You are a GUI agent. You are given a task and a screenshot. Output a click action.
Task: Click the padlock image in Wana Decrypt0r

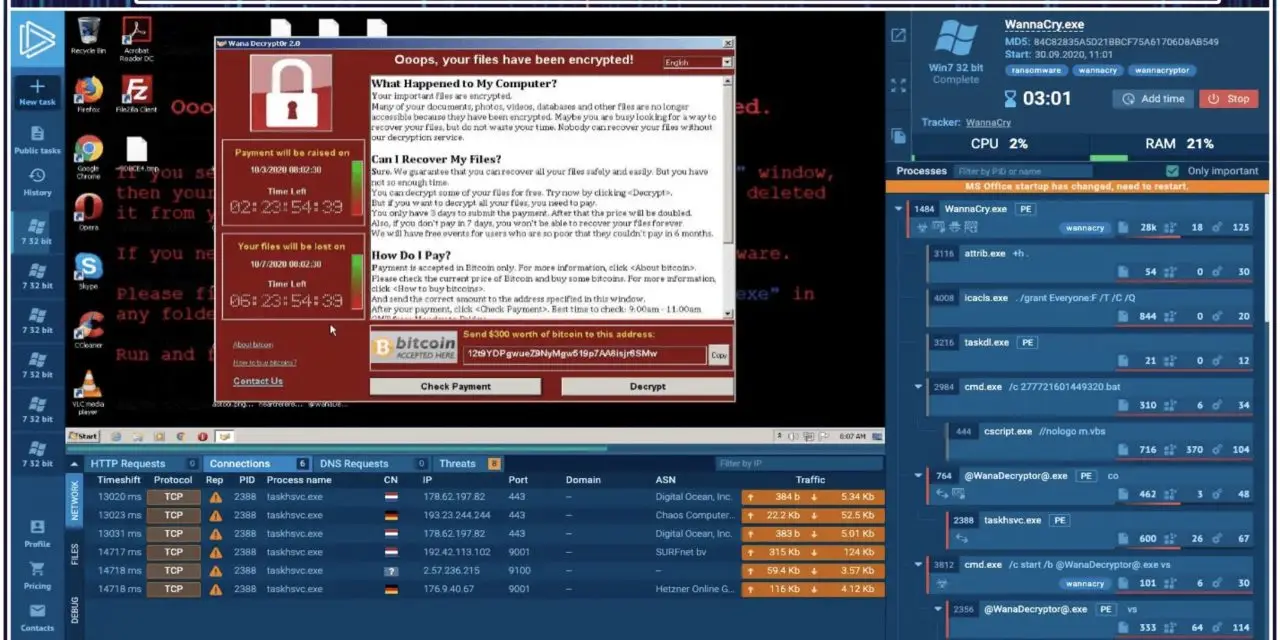290,93
